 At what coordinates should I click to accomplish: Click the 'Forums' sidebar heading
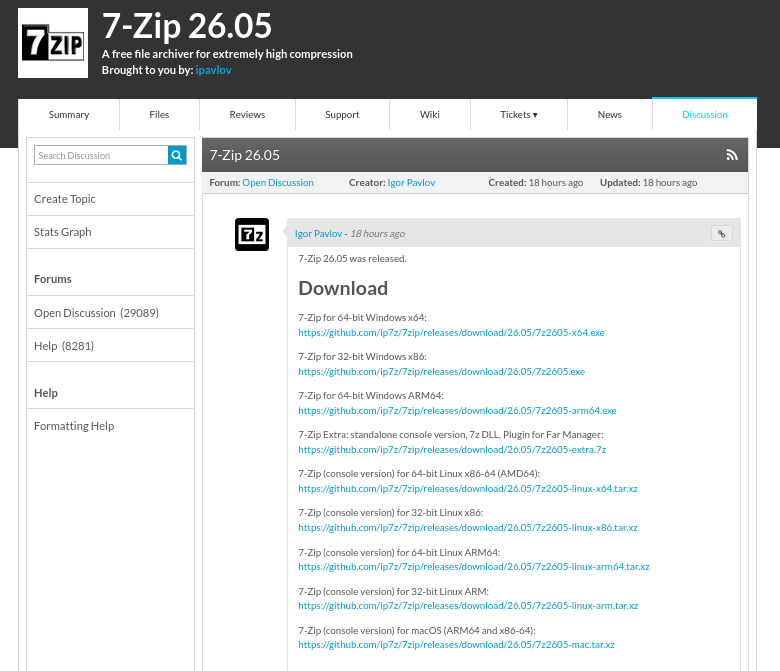click(x=53, y=279)
